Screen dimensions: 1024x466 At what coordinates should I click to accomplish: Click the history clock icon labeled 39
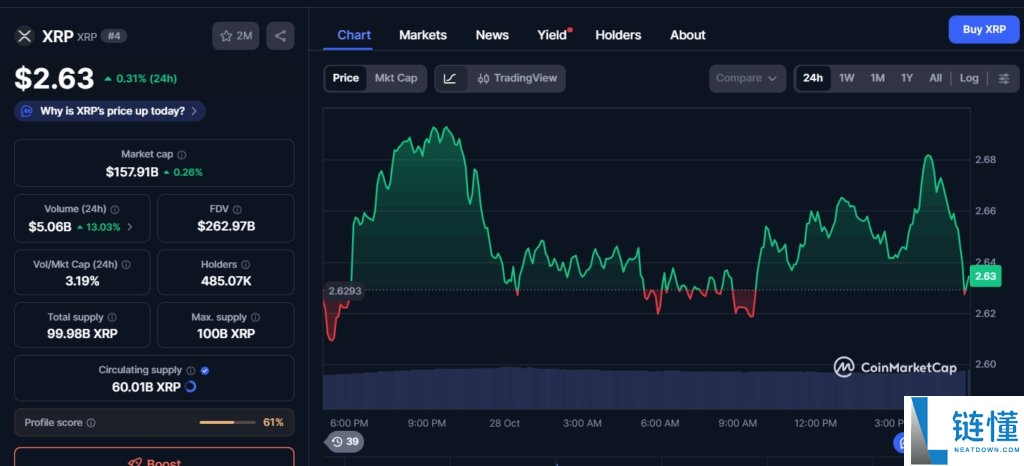pos(345,442)
